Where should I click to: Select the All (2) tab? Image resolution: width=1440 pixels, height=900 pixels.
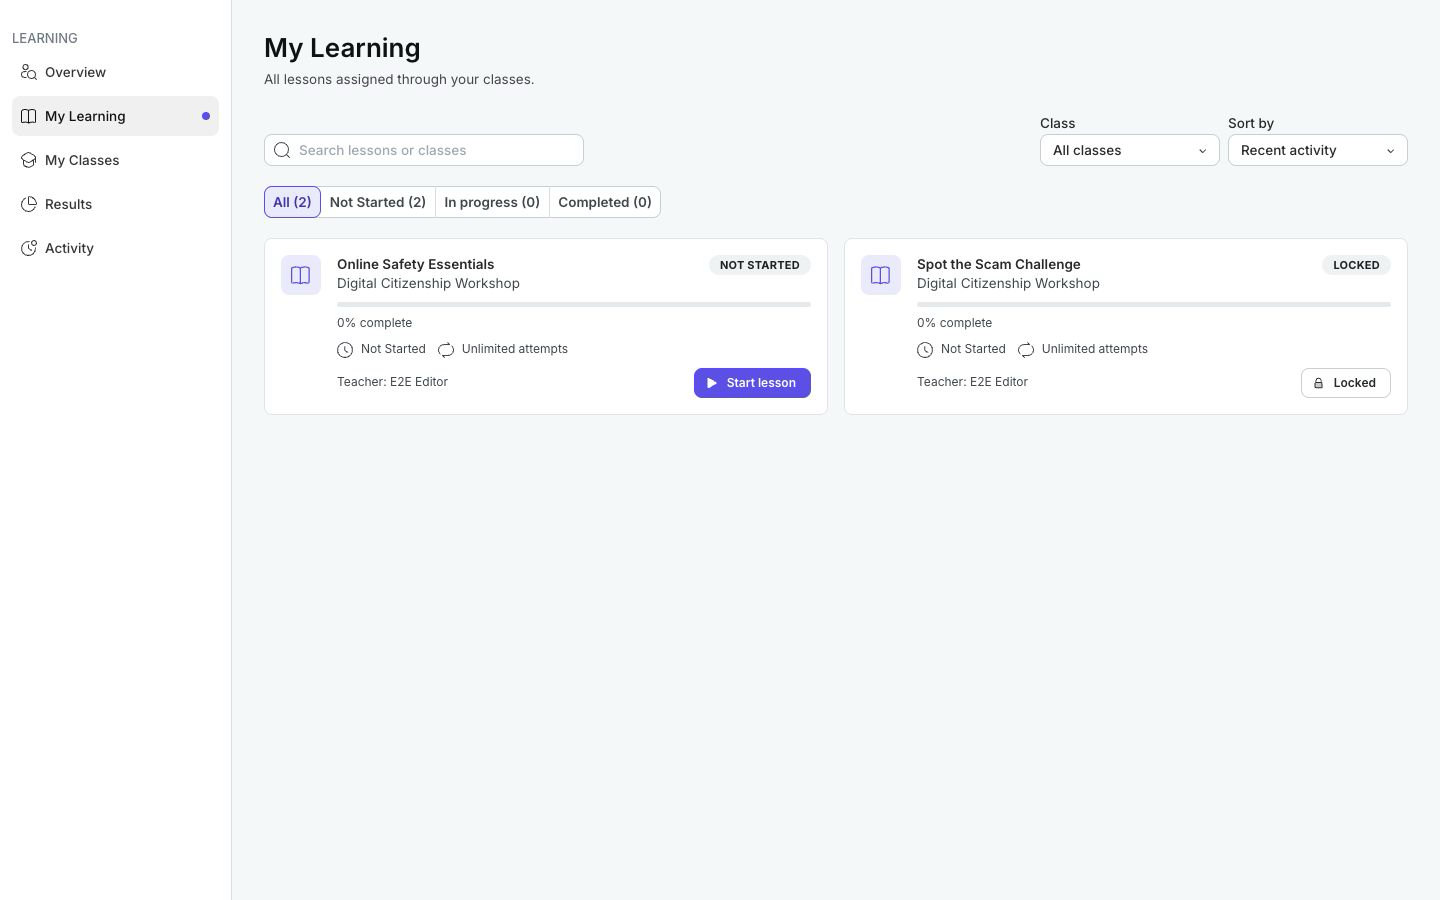pyautogui.click(x=292, y=202)
